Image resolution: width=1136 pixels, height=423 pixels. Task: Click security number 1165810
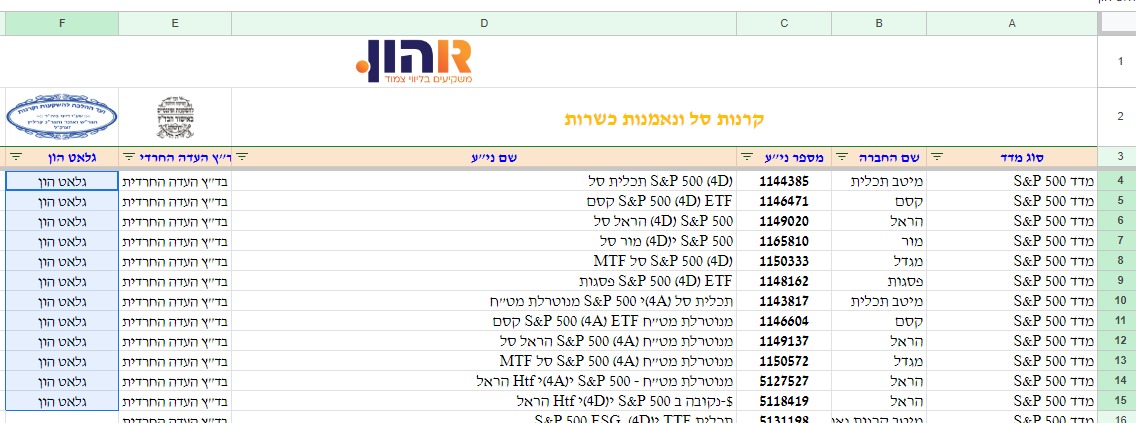[784, 241]
